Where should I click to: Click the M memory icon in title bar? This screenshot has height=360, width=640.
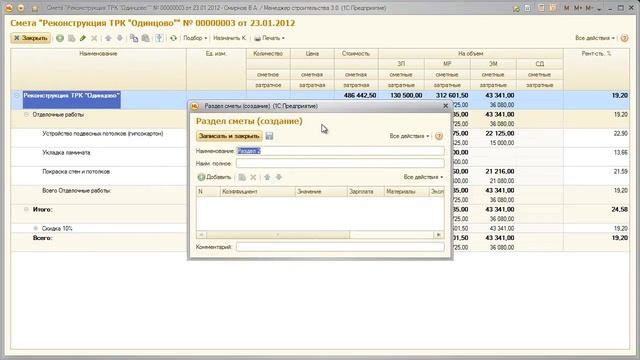coord(567,8)
